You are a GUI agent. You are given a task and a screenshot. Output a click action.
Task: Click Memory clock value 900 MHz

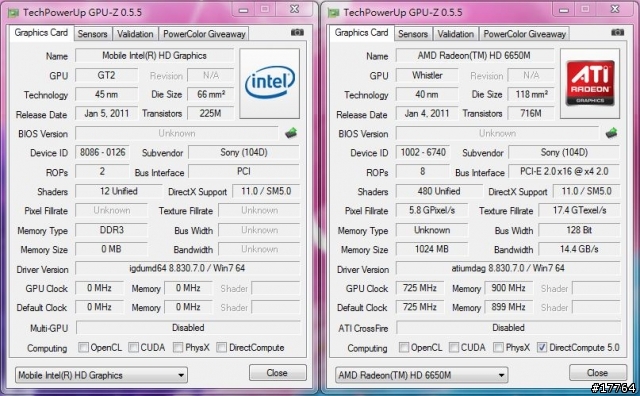coord(509,288)
